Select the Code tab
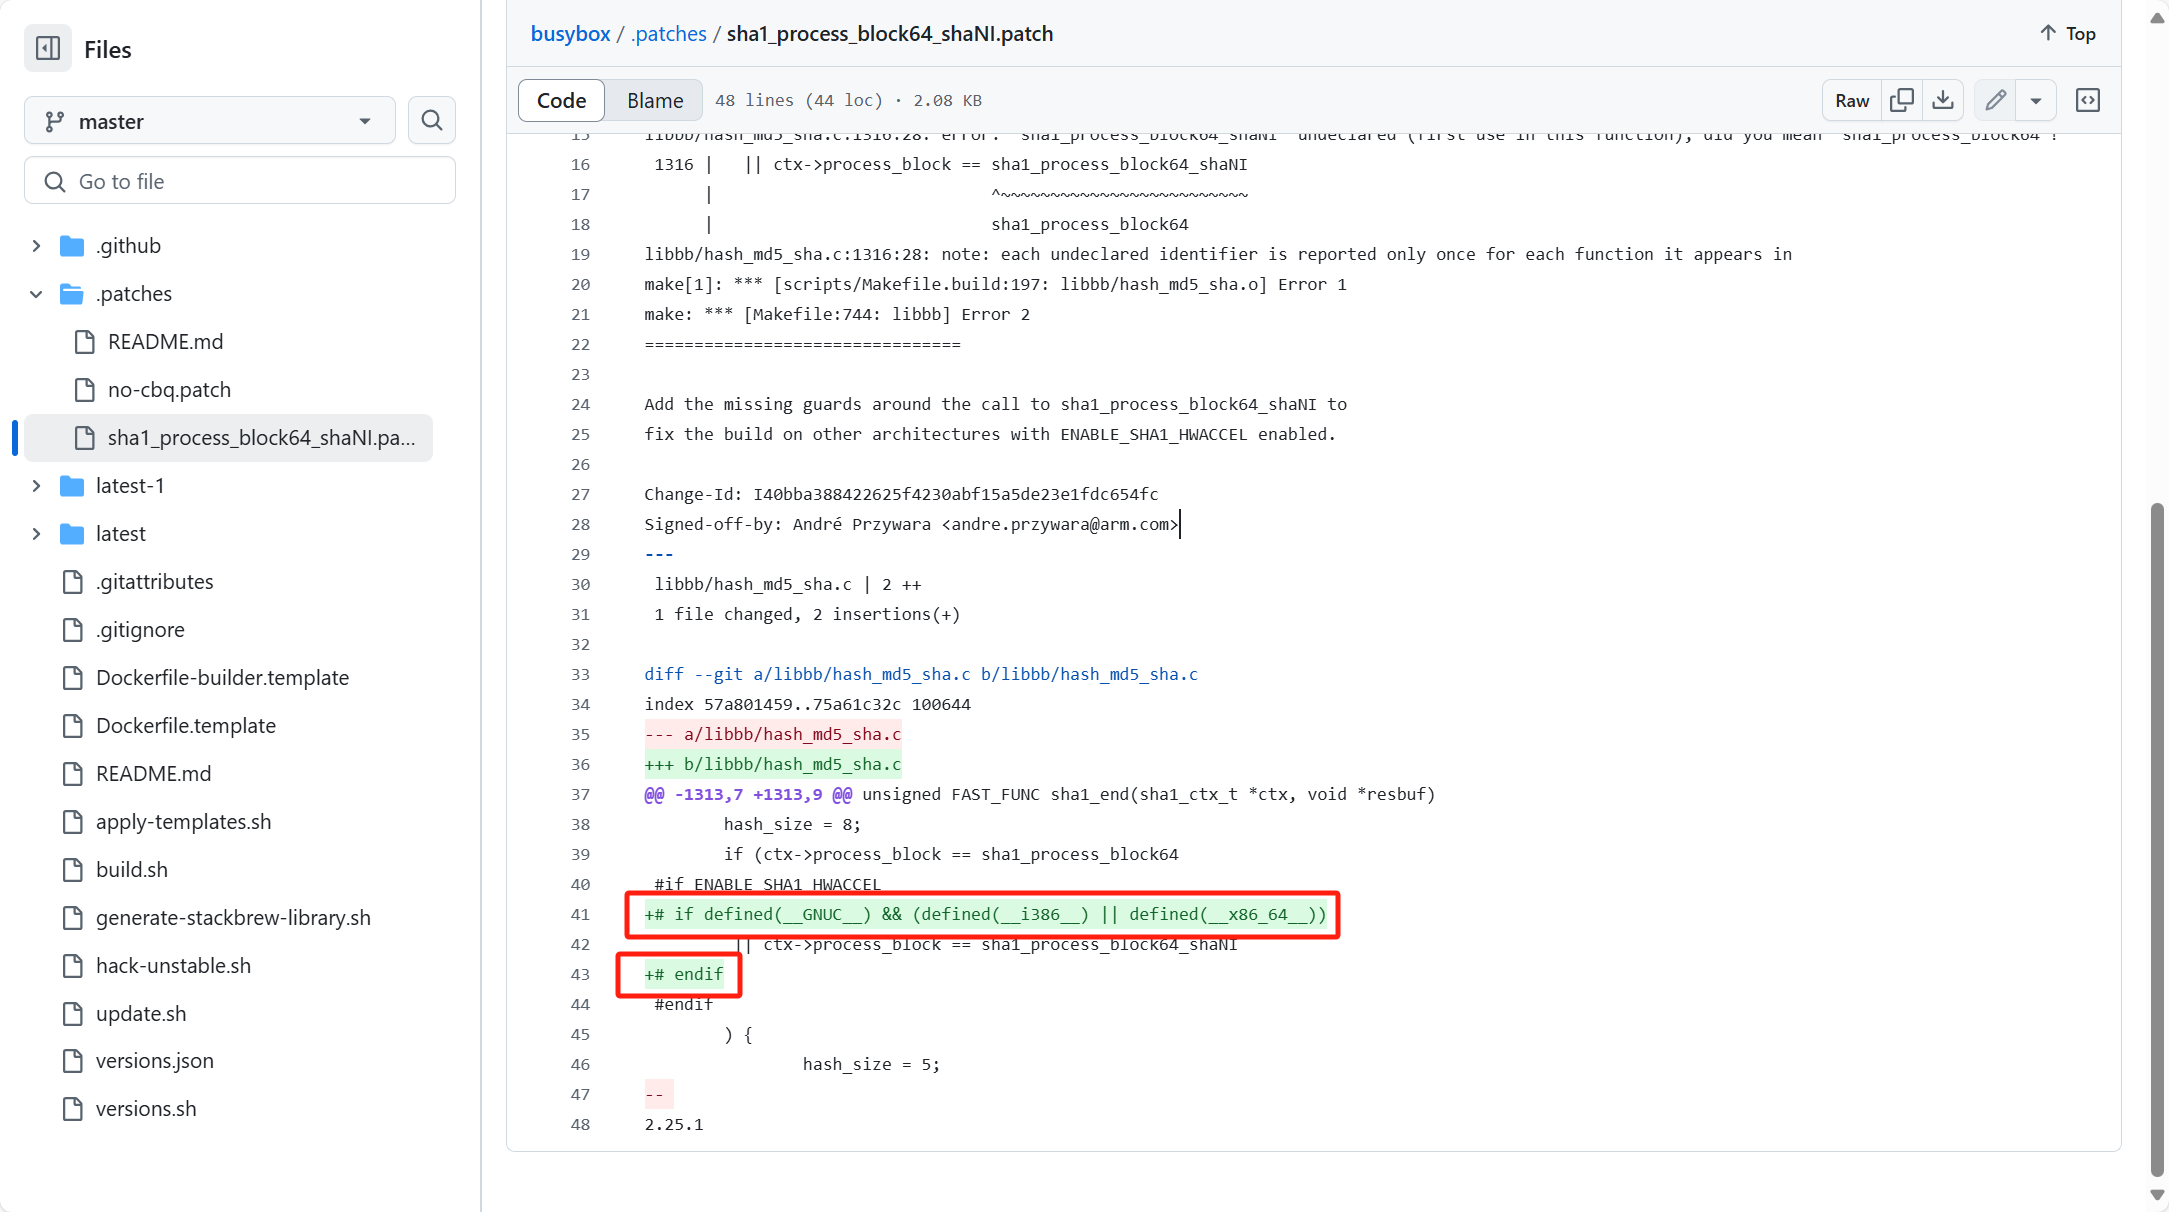2169x1212 pixels. pos(561,100)
